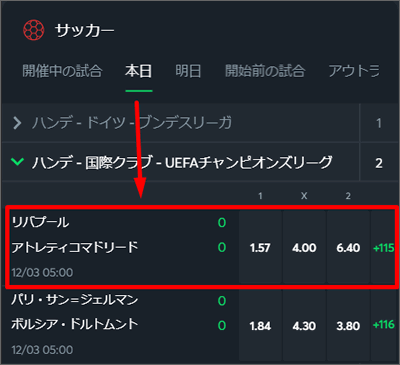Bet on Paris Saint-Germain win odds 1.84
400x365 pixels.
tap(260, 326)
